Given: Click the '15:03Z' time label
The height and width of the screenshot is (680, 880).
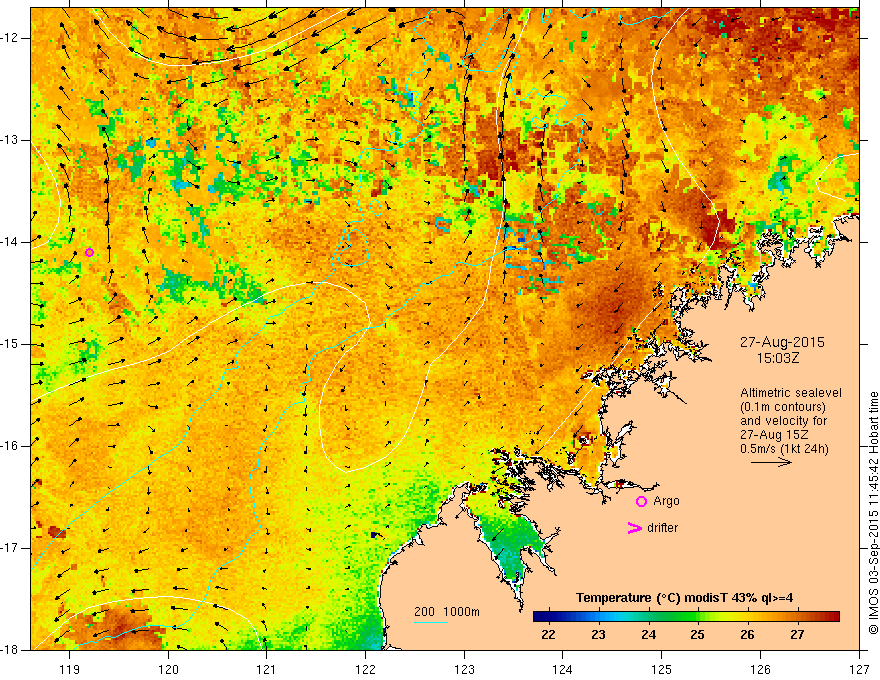Looking at the screenshot, I should (x=777, y=358).
